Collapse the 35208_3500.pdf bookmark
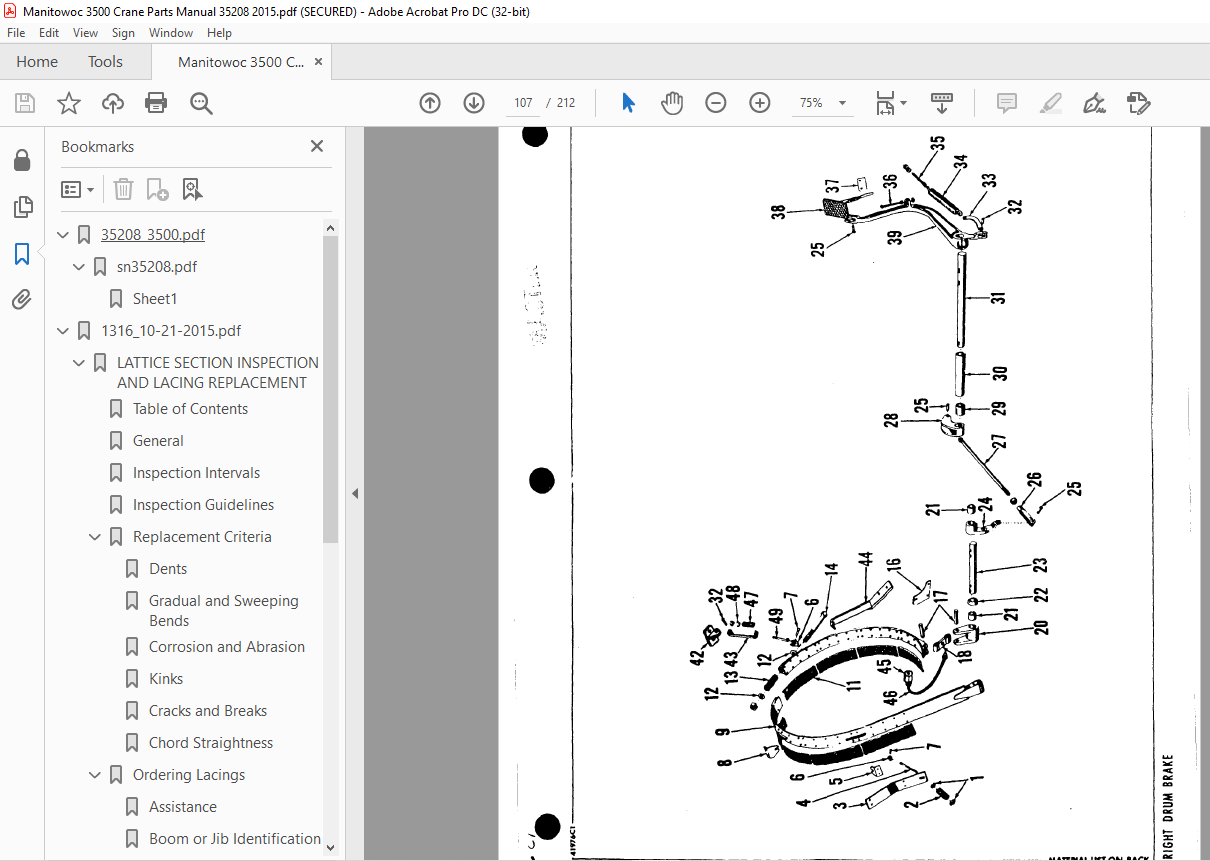 64,235
